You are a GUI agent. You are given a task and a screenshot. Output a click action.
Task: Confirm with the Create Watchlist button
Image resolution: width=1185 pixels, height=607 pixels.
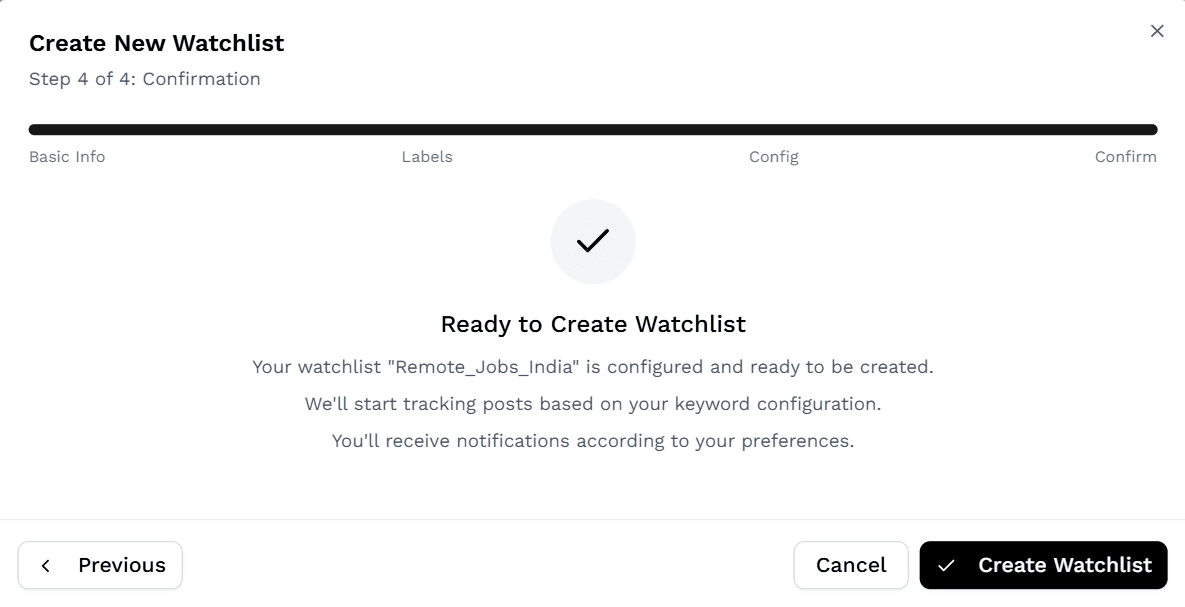1043,565
